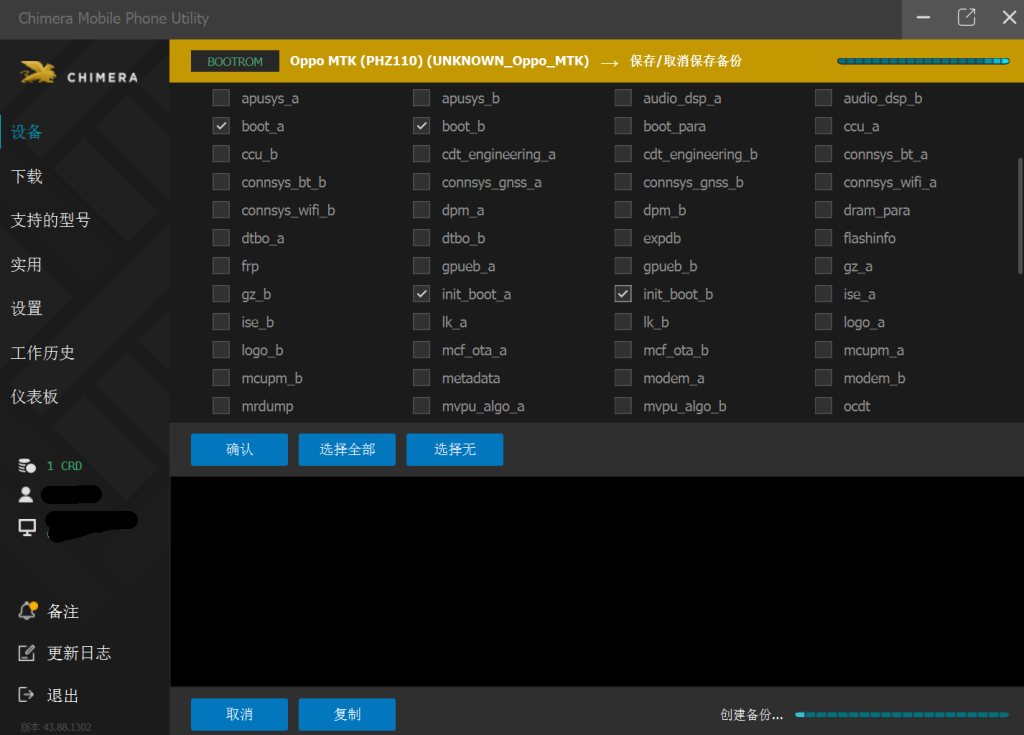Screen dimensions: 1024x735
Task: Click the 保存/取消保存备份 header text
Action: pos(686,61)
